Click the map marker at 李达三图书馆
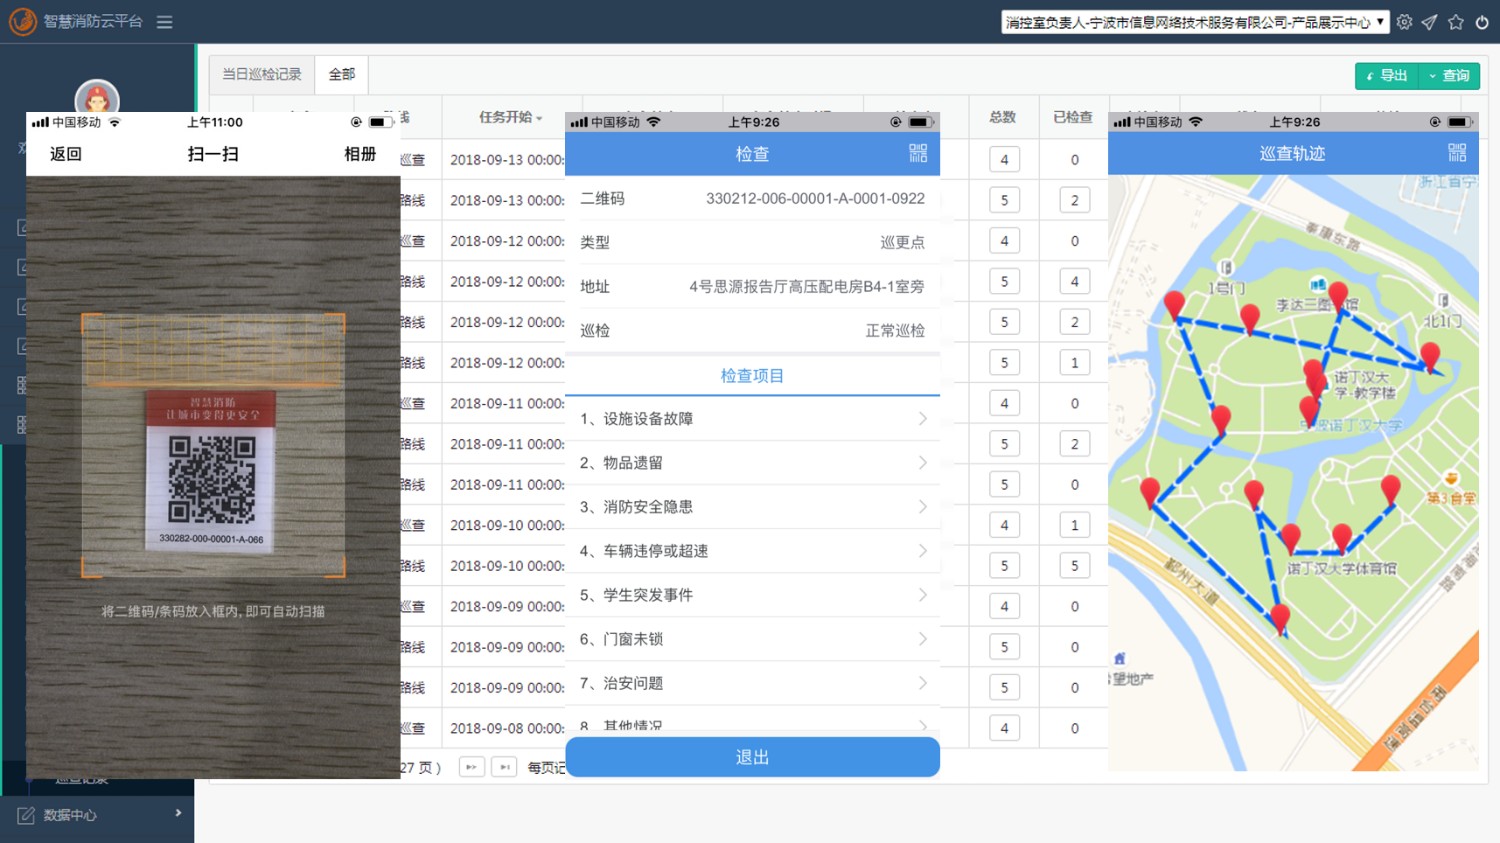 1338,297
